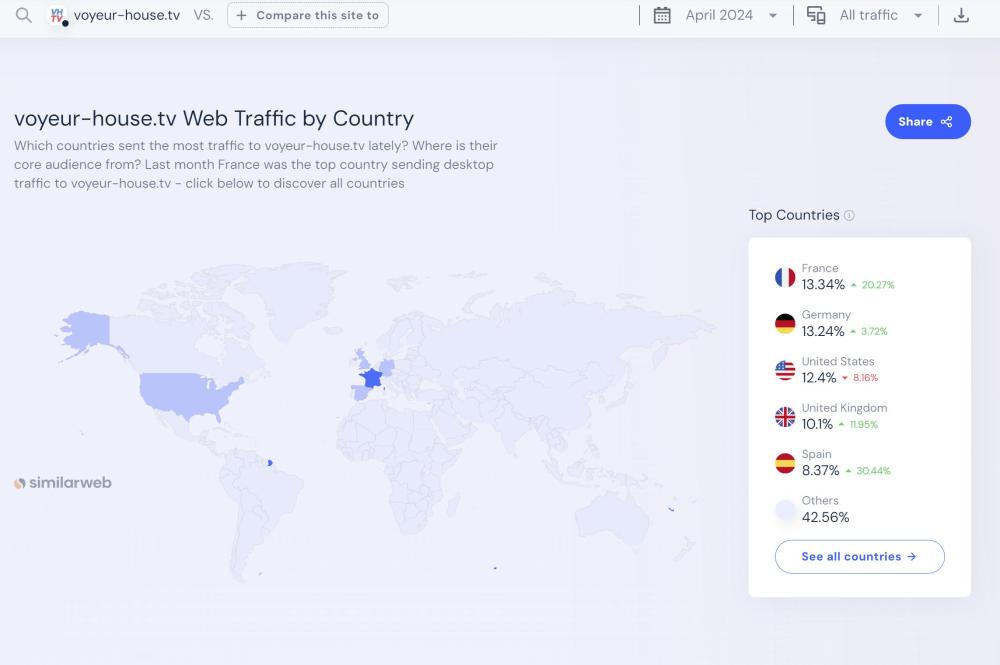Click the Germany flag icon
Screen dimensions: 1000x665
[785, 324]
